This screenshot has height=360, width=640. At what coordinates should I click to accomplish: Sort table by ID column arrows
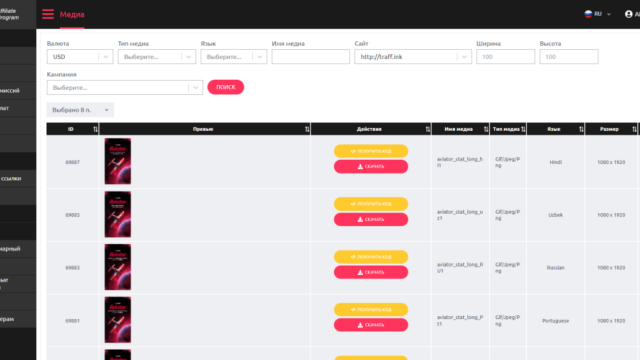pyautogui.click(x=95, y=129)
